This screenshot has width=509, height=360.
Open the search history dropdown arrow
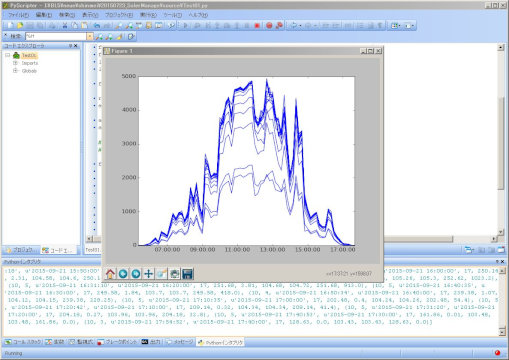click(90, 36)
